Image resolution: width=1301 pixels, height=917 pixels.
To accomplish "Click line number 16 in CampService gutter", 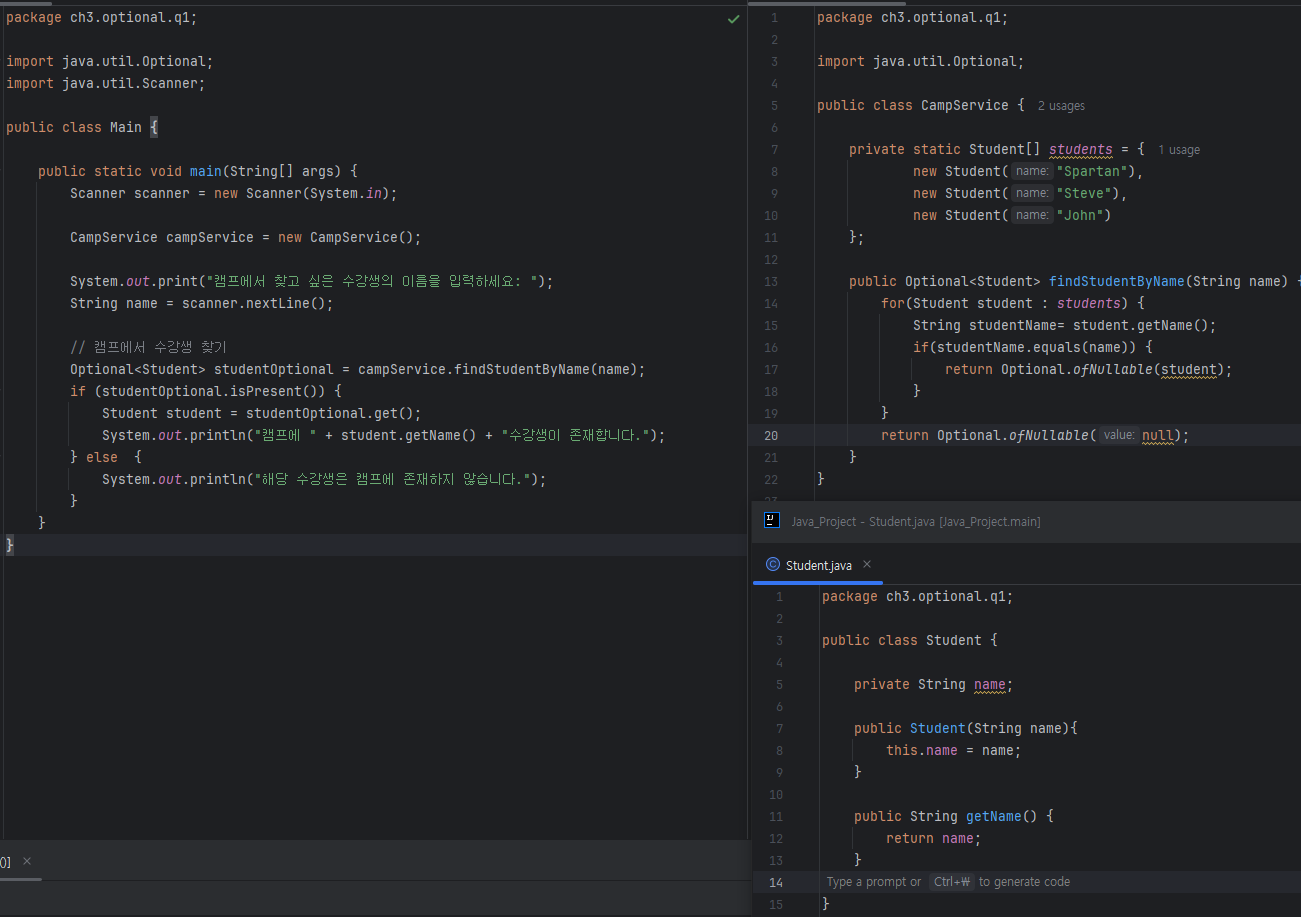I will [770, 348].
